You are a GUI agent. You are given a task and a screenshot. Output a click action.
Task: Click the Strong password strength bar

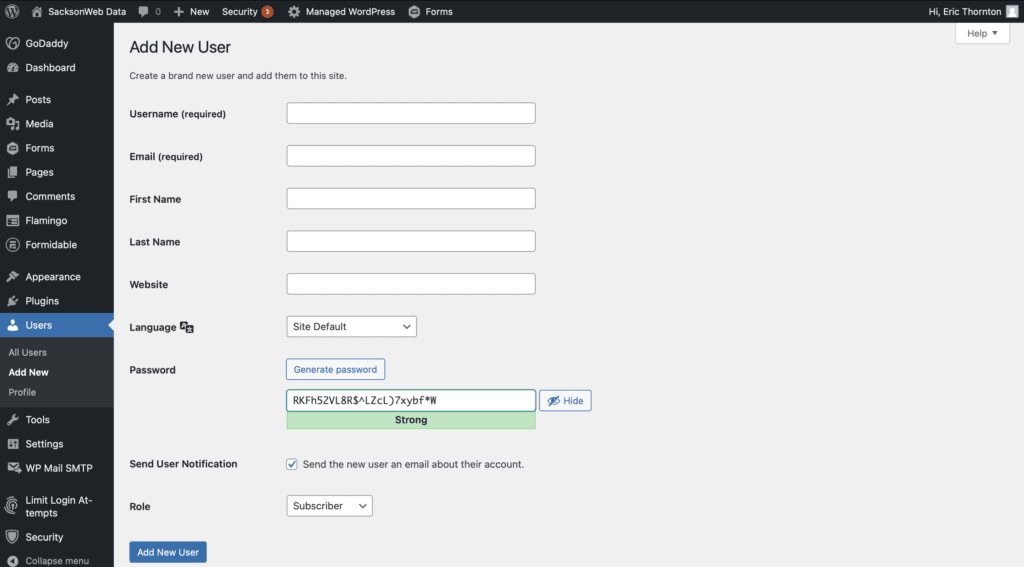click(x=411, y=420)
